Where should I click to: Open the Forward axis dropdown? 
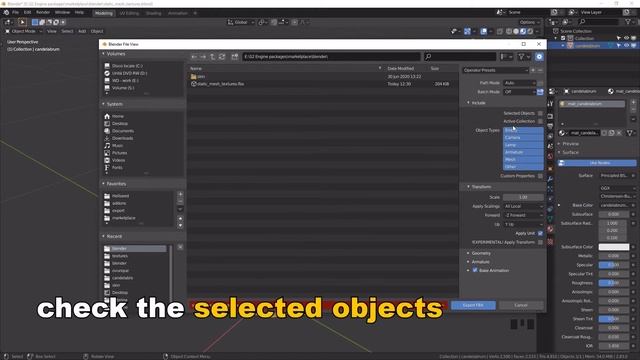(x=523, y=215)
